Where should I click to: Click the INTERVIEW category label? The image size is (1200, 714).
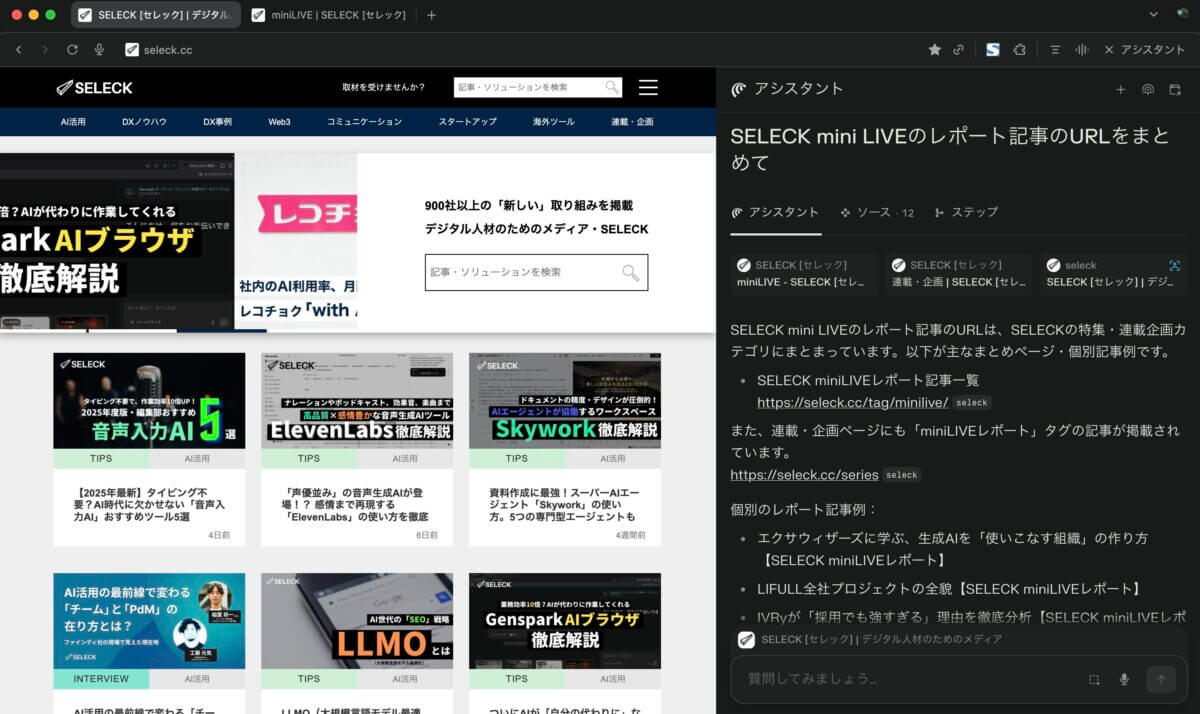(x=101, y=679)
